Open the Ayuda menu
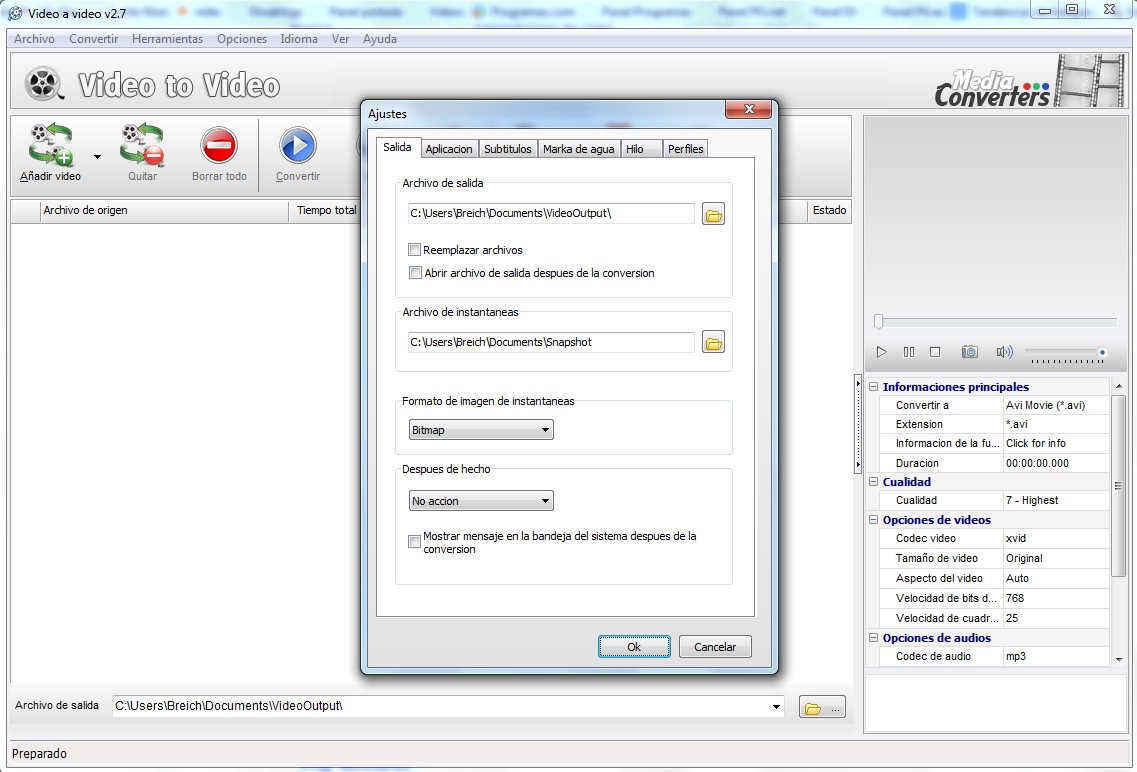Screen dimensions: 1137x772 point(380,39)
